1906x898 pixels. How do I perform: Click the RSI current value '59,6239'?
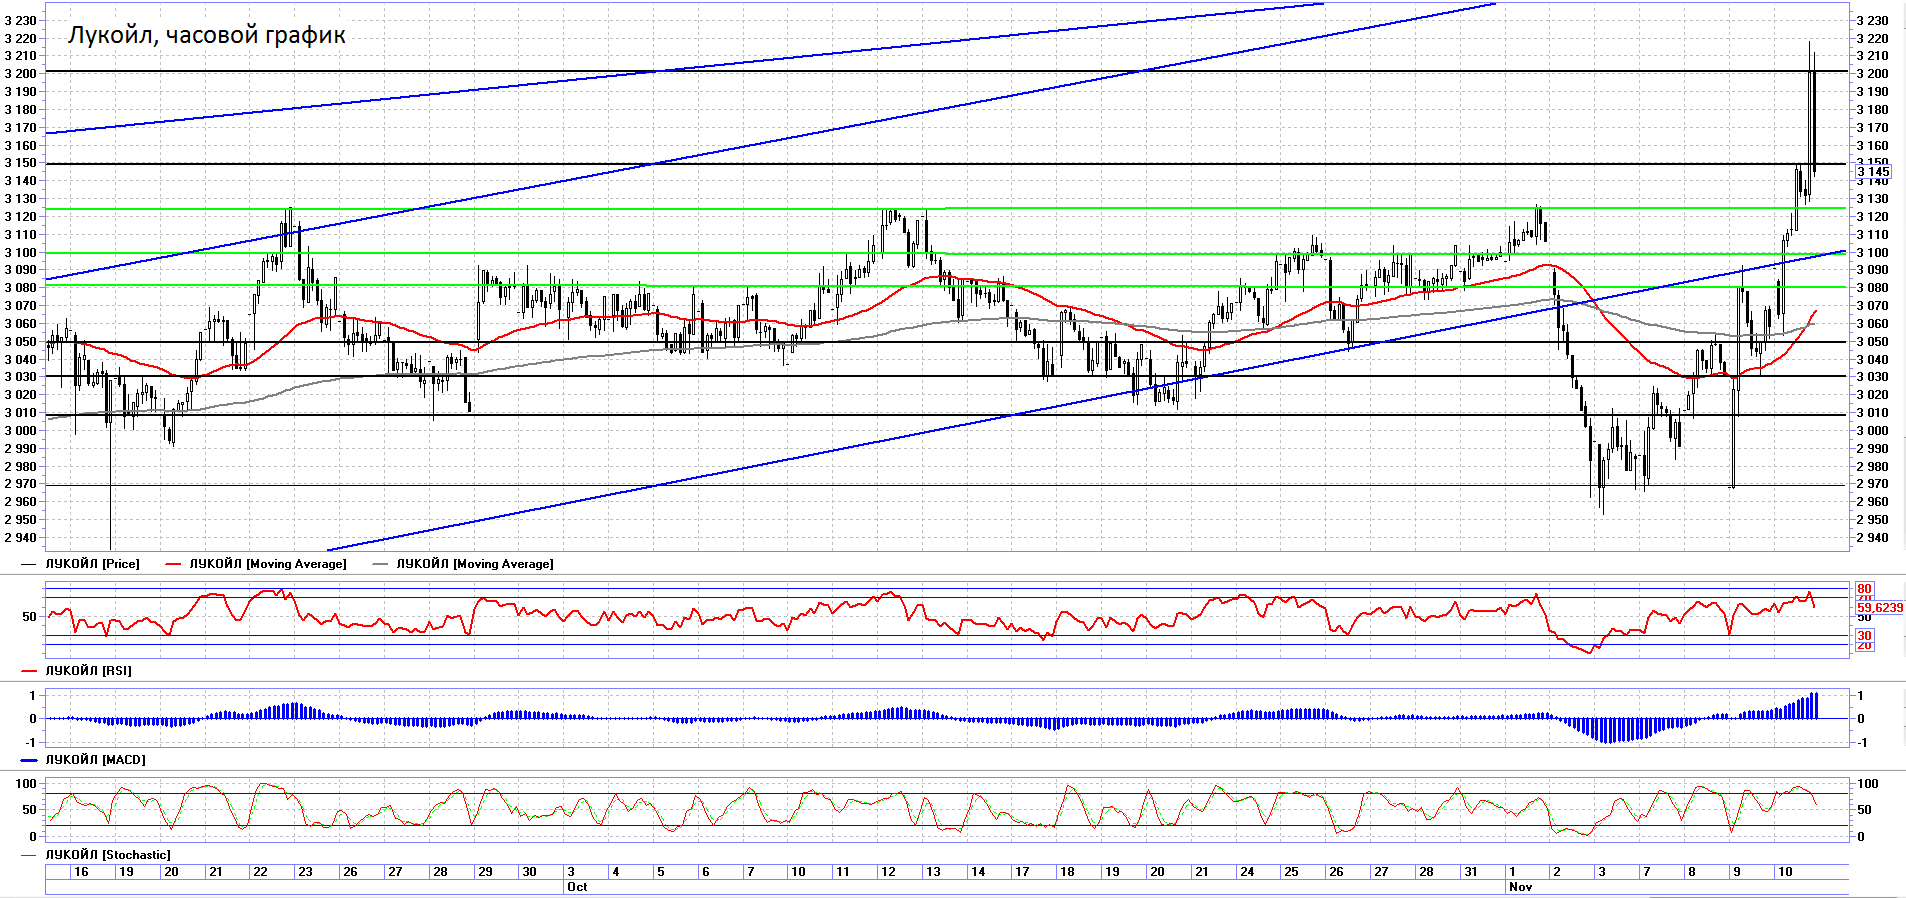pos(1880,607)
